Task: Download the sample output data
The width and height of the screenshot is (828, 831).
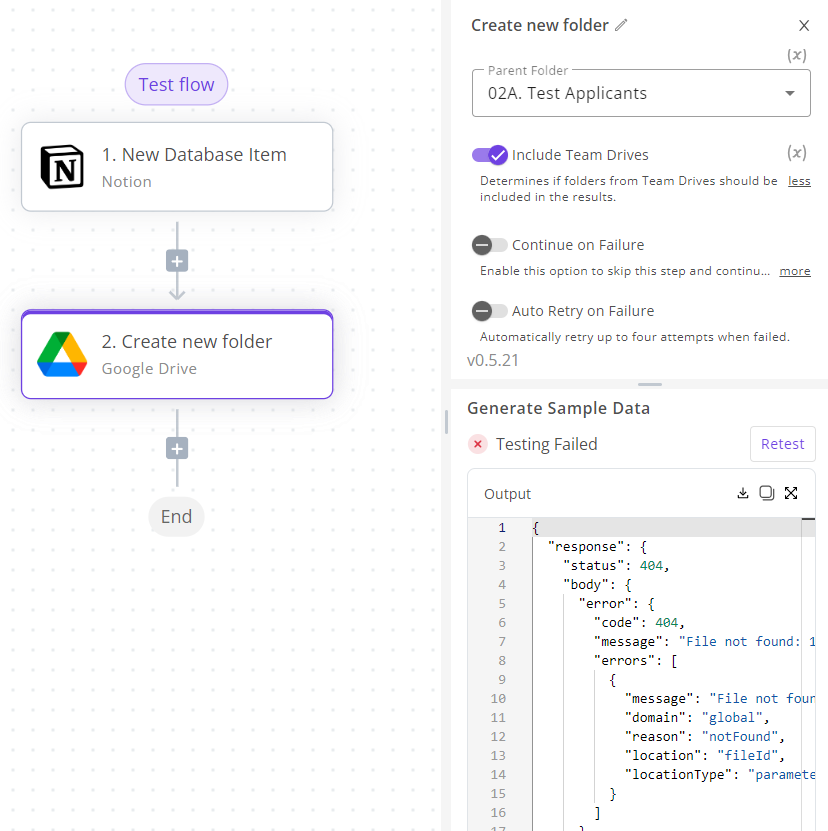Action: [743, 493]
